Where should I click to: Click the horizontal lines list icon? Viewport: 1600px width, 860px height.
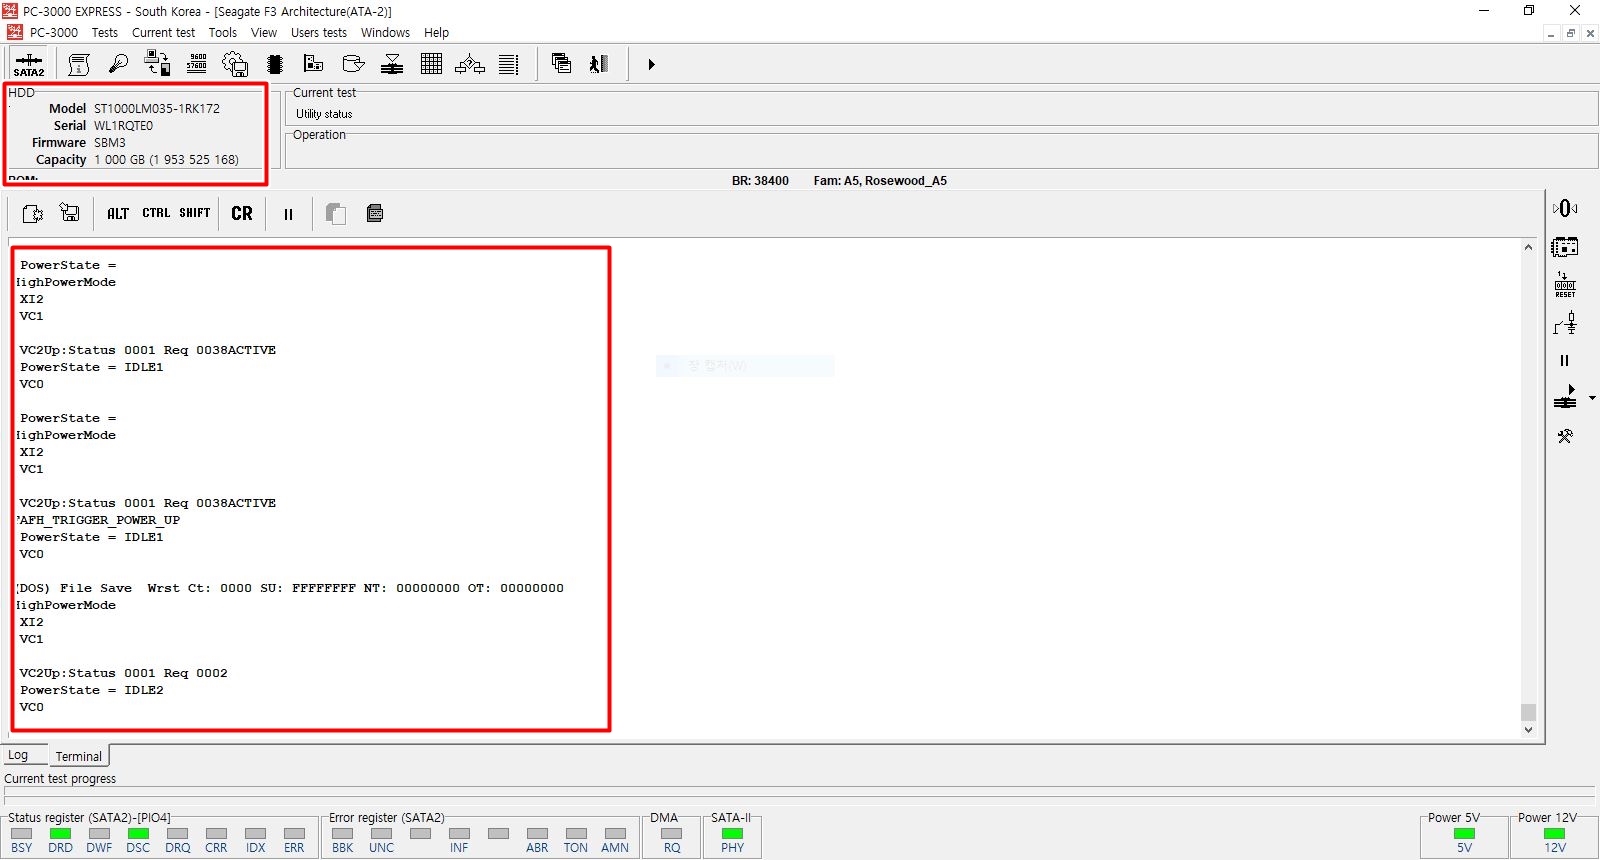pos(509,64)
